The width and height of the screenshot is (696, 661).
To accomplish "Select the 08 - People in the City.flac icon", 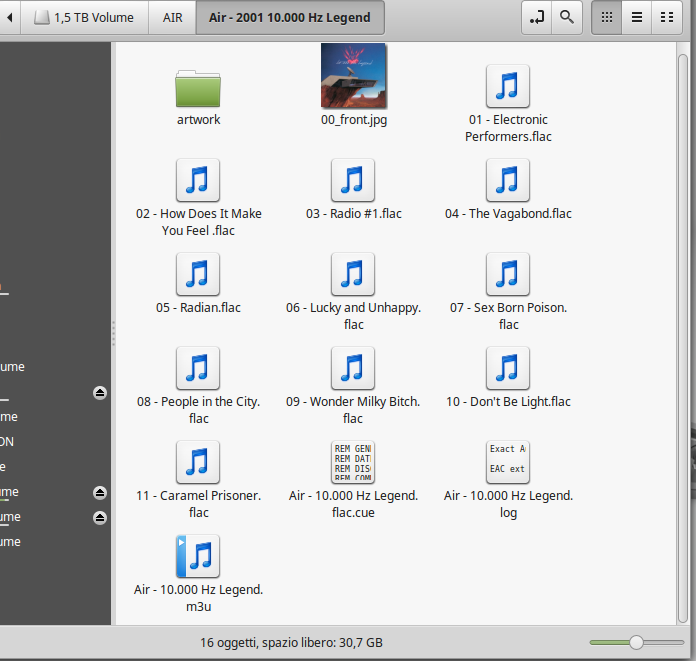I will coord(198,368).
